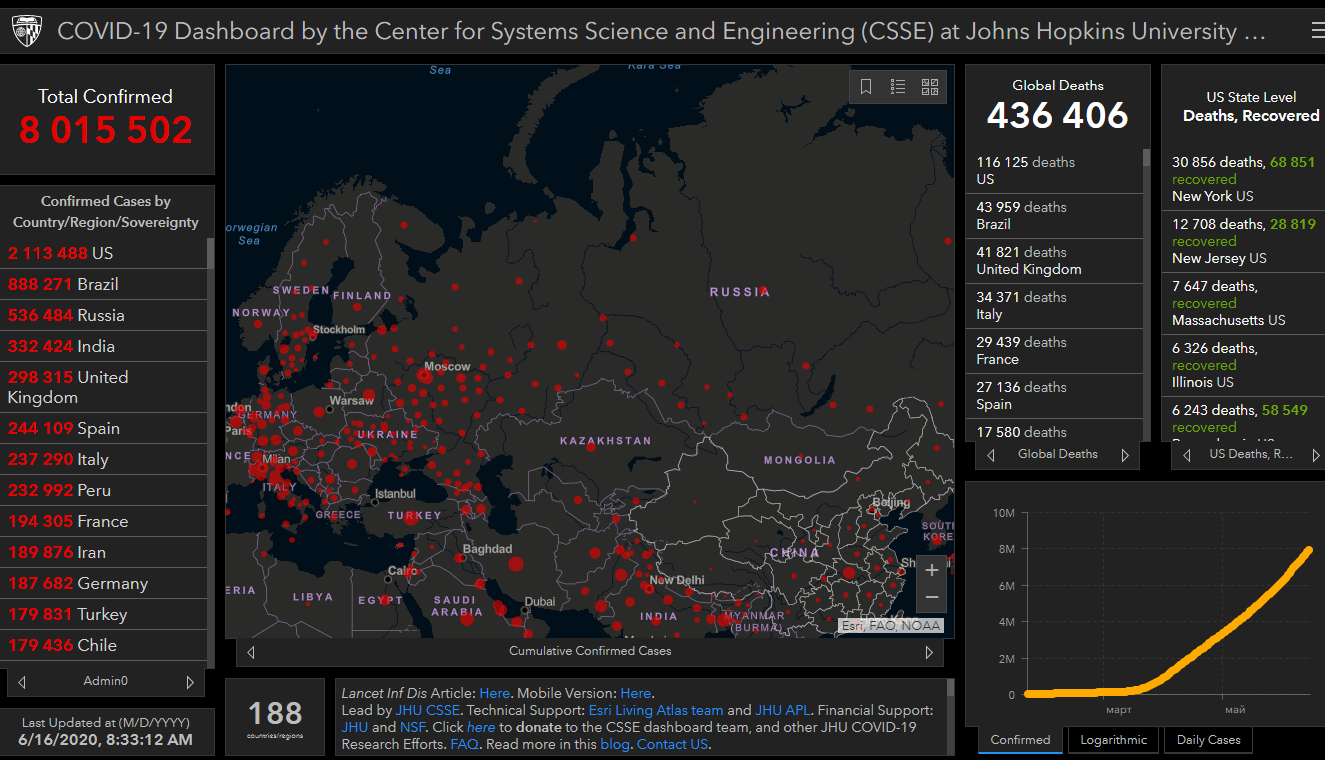This screenshot has height=760, width=1325.
Task: Go to next Admin0 list with right arrow
Action: pos(190,682)
